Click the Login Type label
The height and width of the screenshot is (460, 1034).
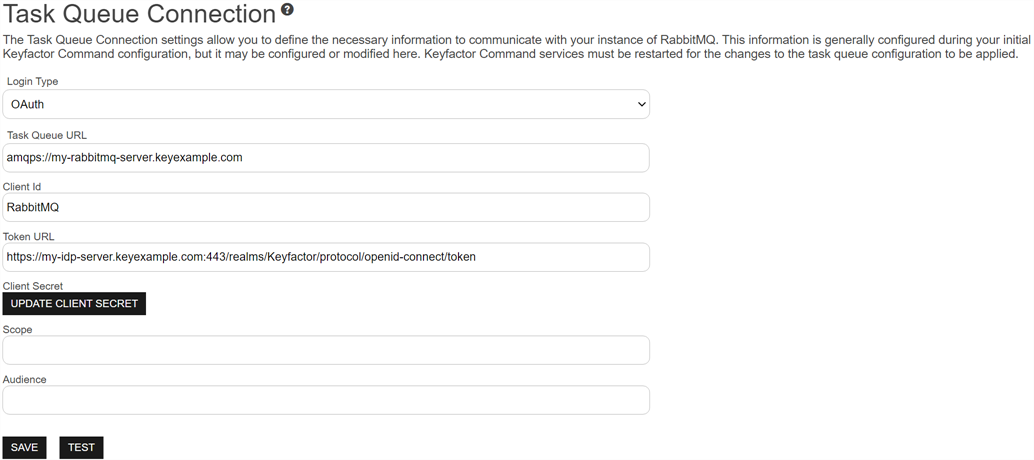click(32, 81)
